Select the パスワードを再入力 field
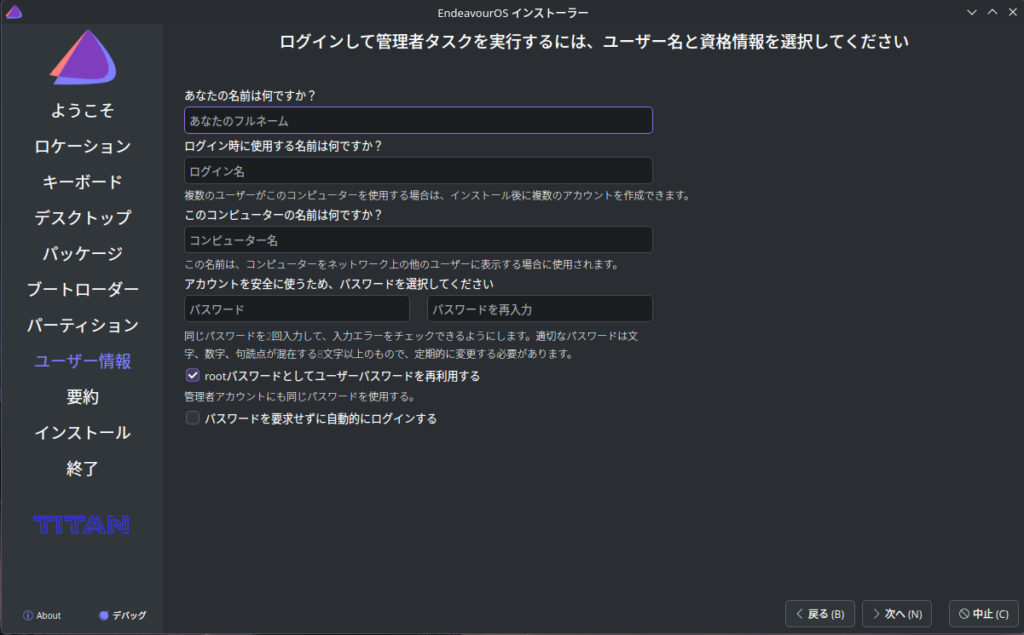1024x635 pixels. click(x=539, y=309)
